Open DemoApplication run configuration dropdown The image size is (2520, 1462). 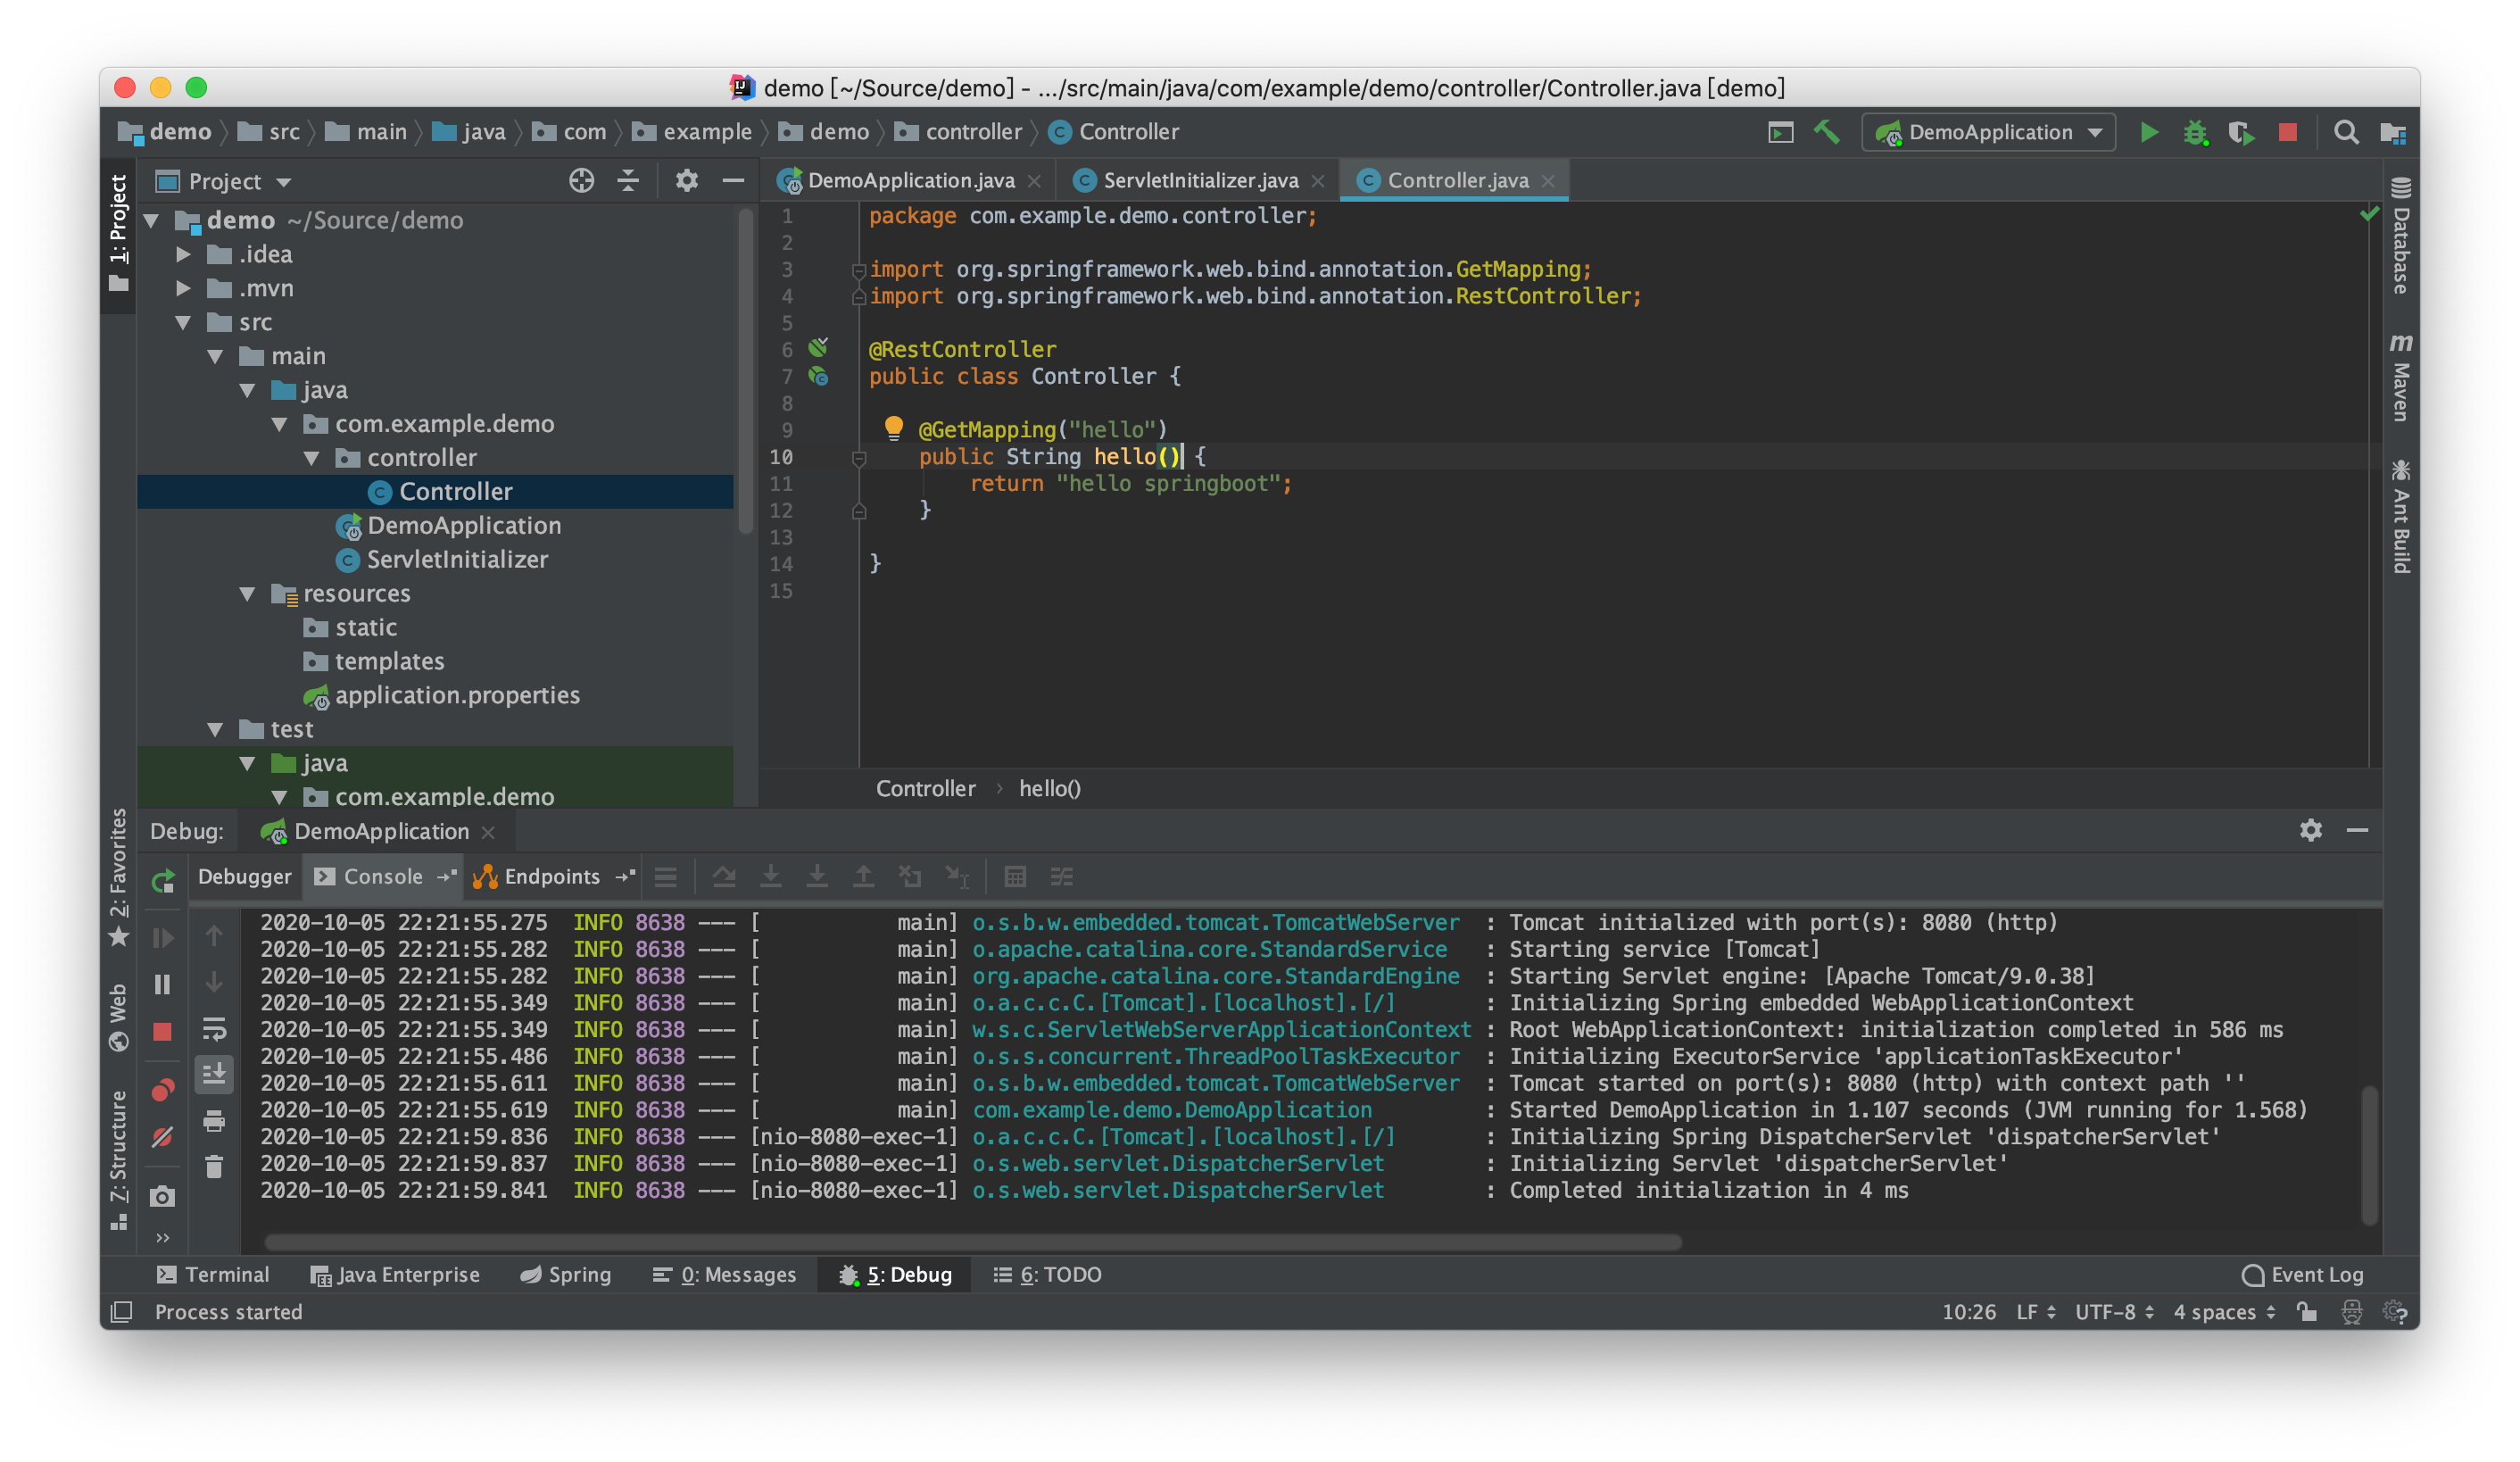coord(1988,132)
